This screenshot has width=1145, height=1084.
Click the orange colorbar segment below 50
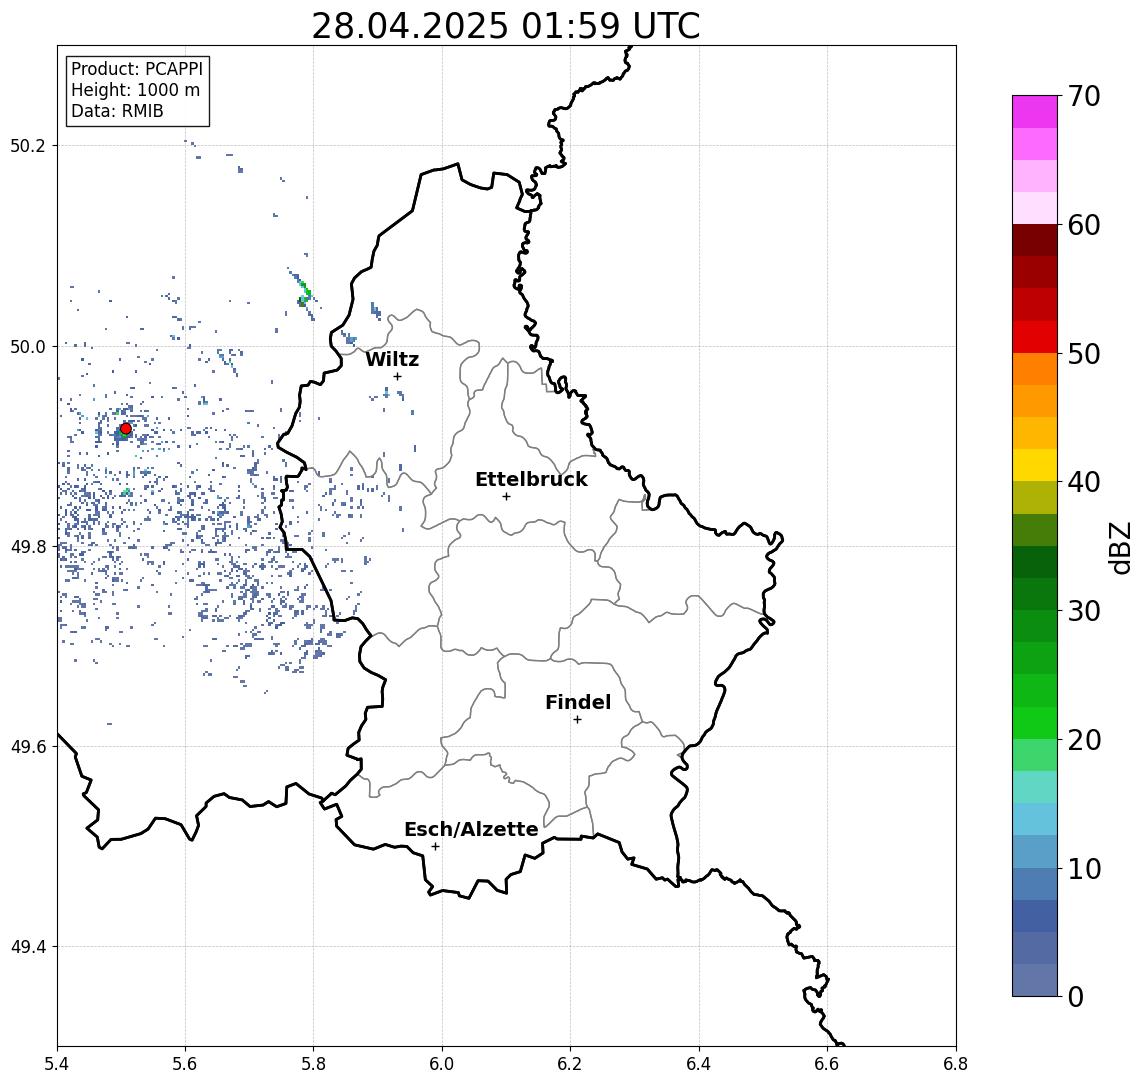pyautogui.click(x=1035, y=369)
